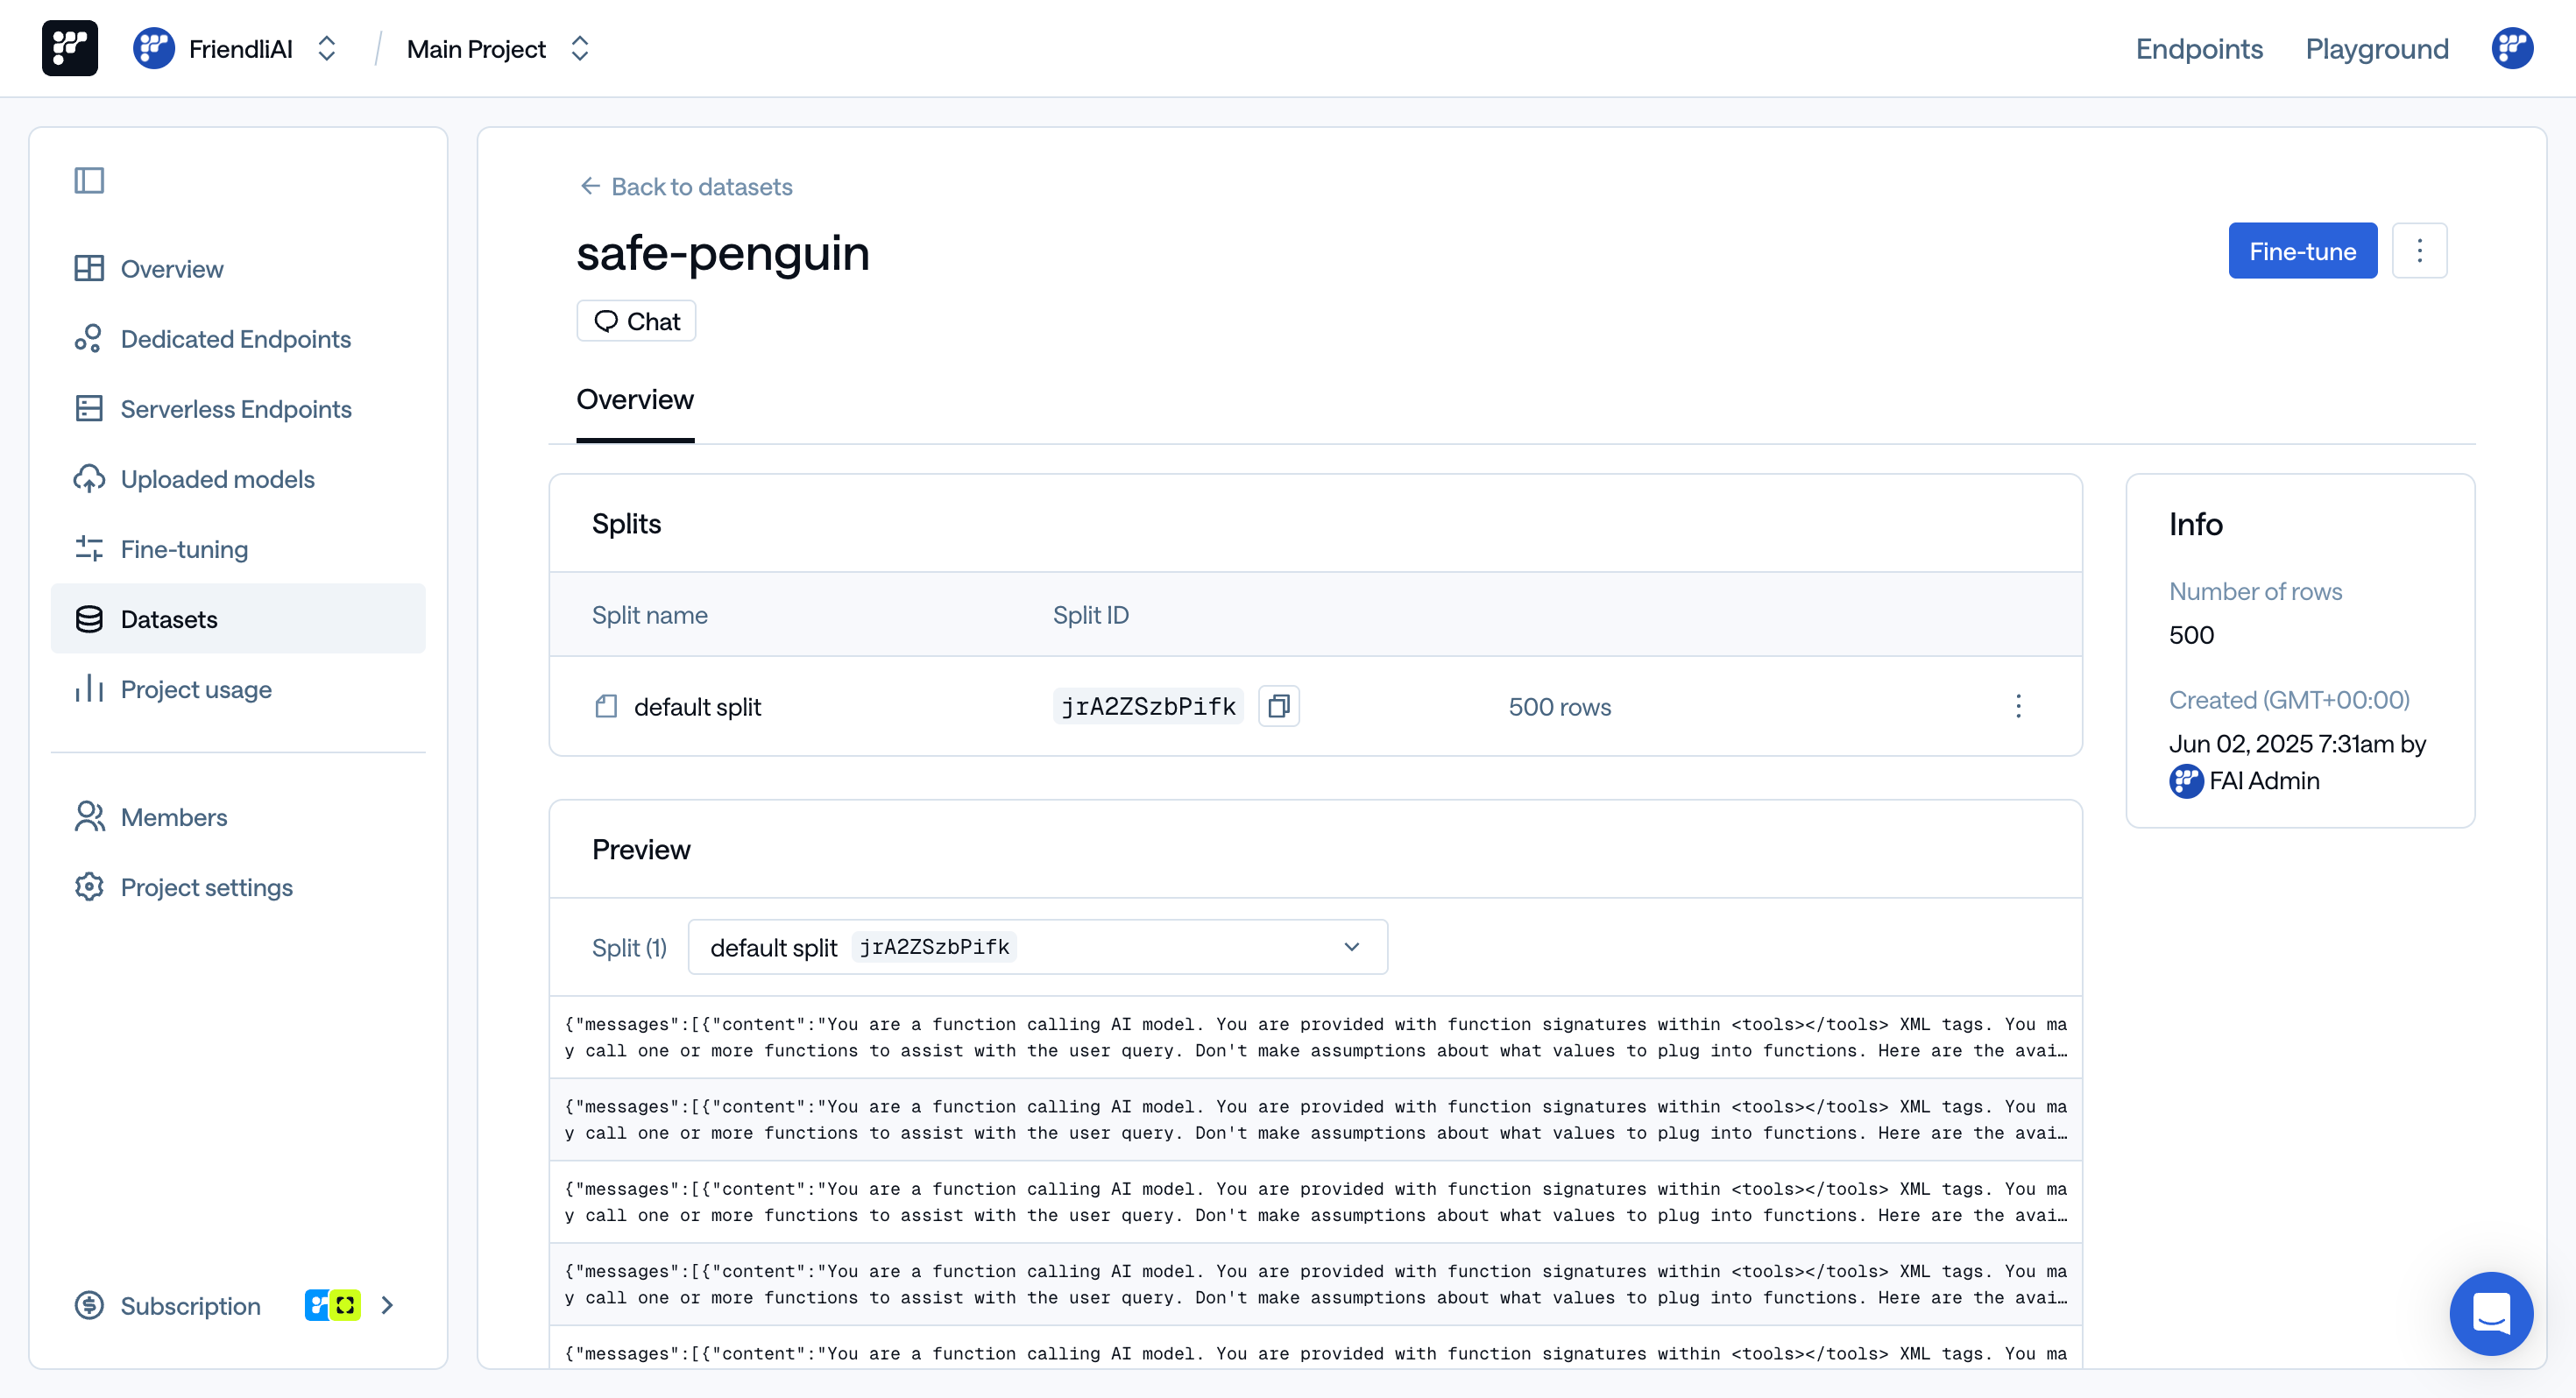Open the chat support widget
The image size is (2576, 1398).
(x=2491, y=1313)
